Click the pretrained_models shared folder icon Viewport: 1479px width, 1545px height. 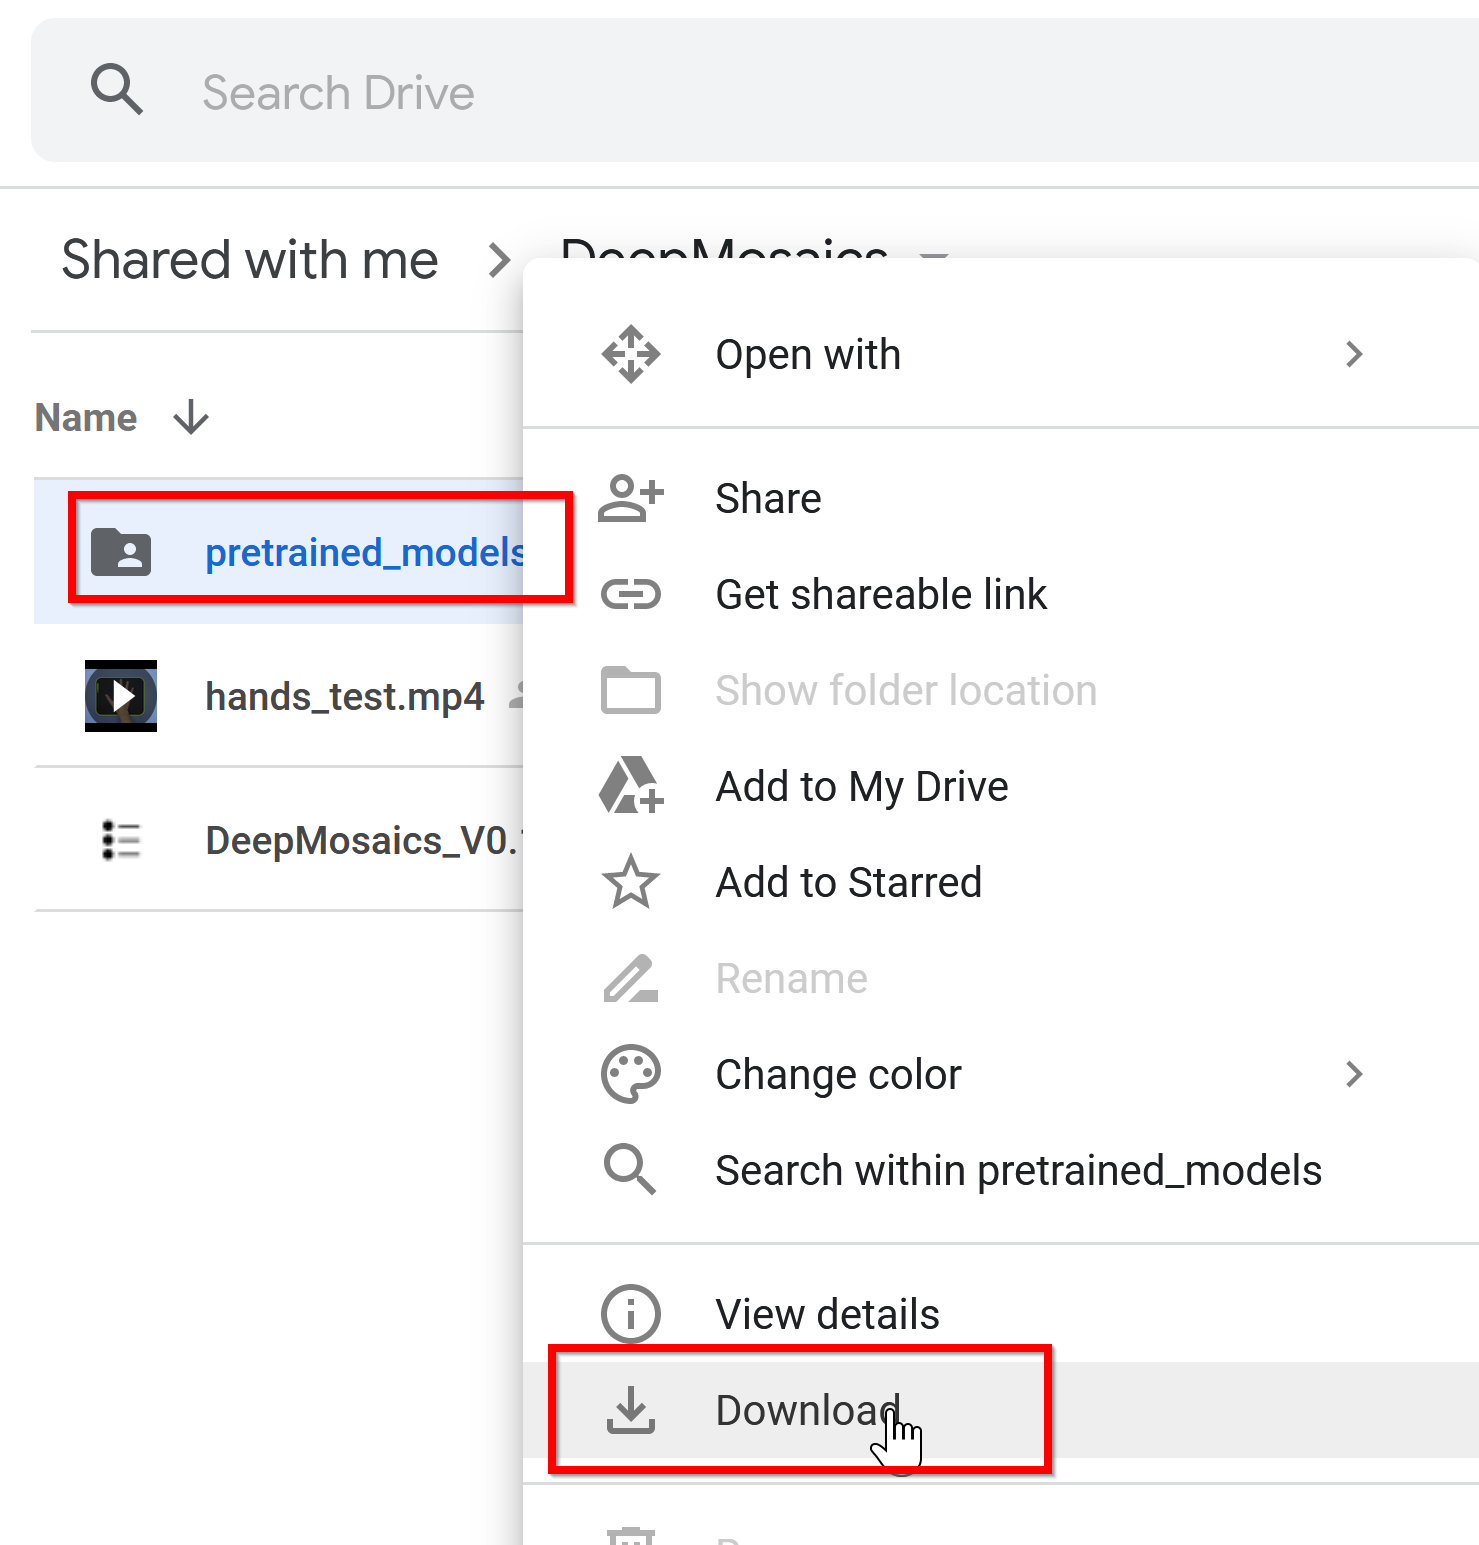pyautogui.click(x=121, y=552)
